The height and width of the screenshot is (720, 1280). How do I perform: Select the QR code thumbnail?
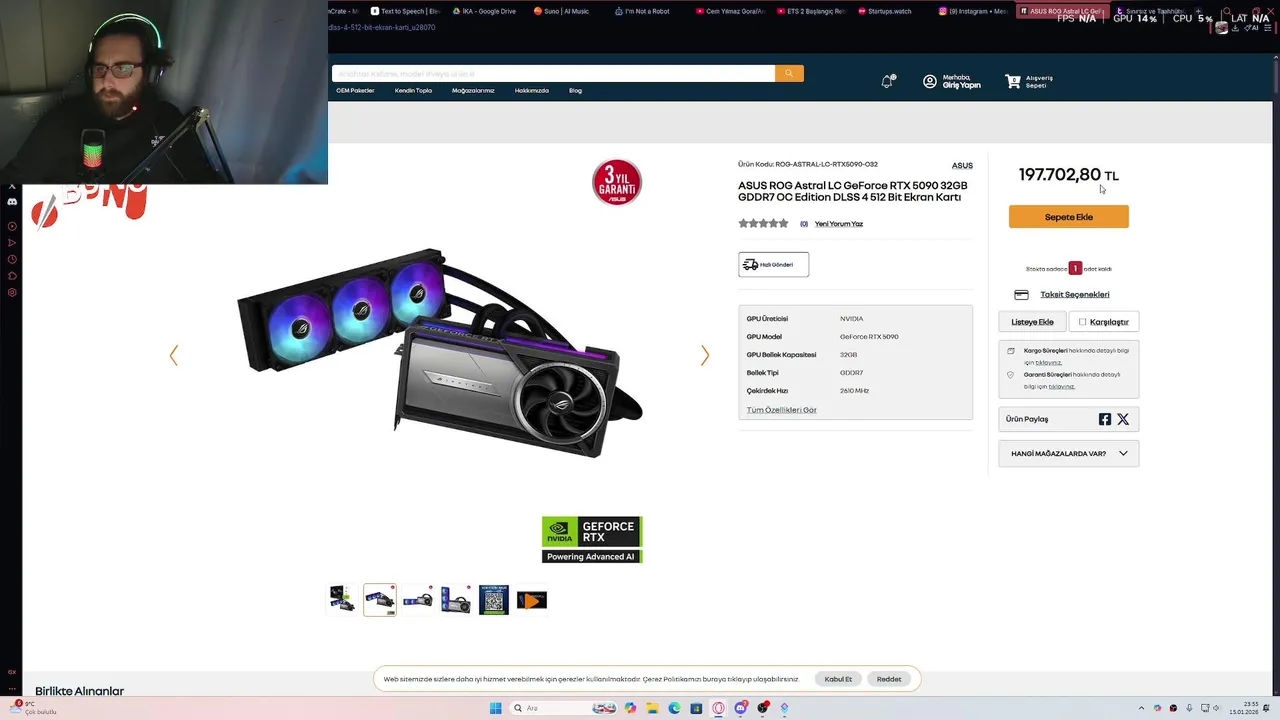click(494, 600)
